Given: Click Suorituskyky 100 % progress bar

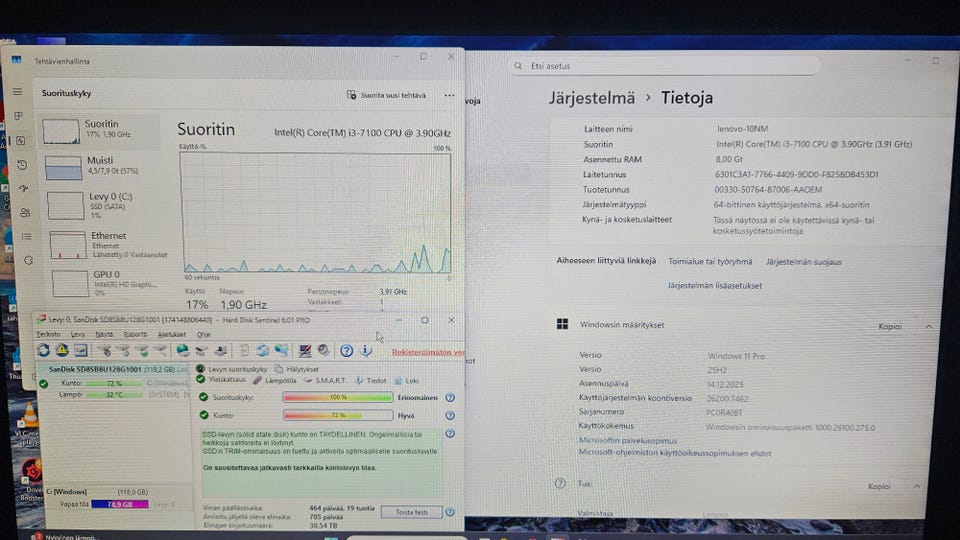Looking at the screenshot, I should pyautogui.click(x=337, y=397).
